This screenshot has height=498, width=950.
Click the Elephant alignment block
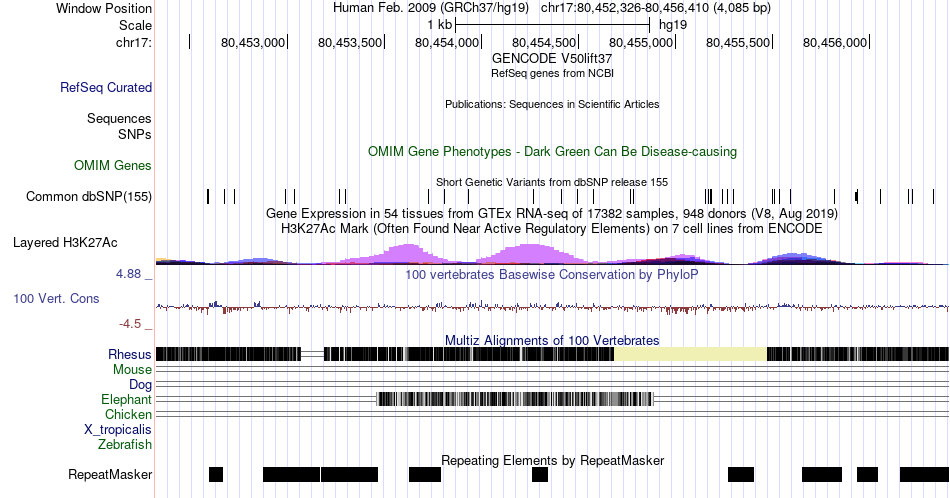click(x=515, y=399)
